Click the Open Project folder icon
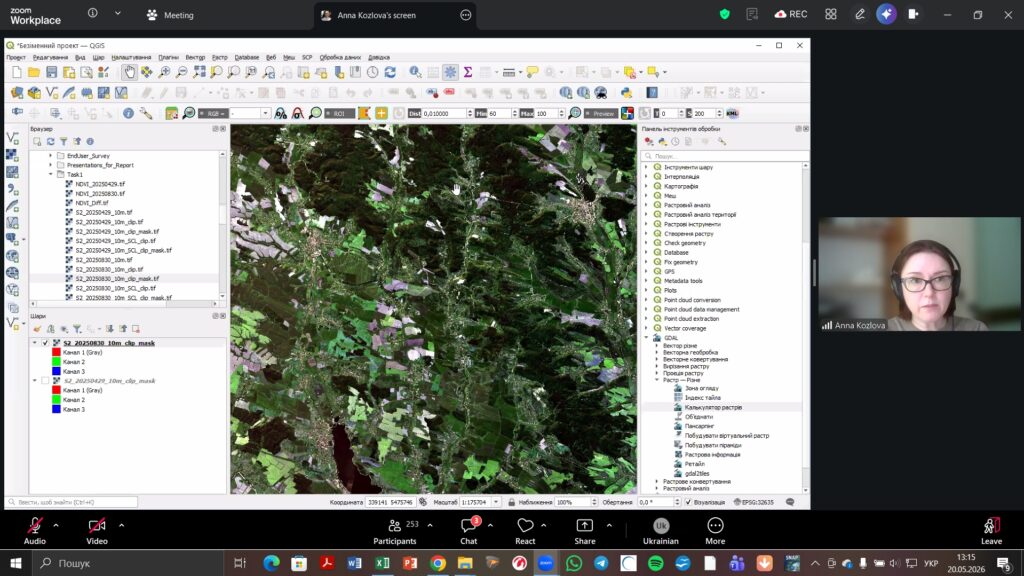 tap(34, 72)
